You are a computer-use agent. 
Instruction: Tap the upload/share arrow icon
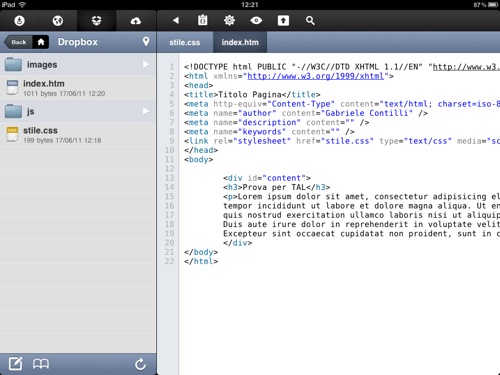coord(283,20)
